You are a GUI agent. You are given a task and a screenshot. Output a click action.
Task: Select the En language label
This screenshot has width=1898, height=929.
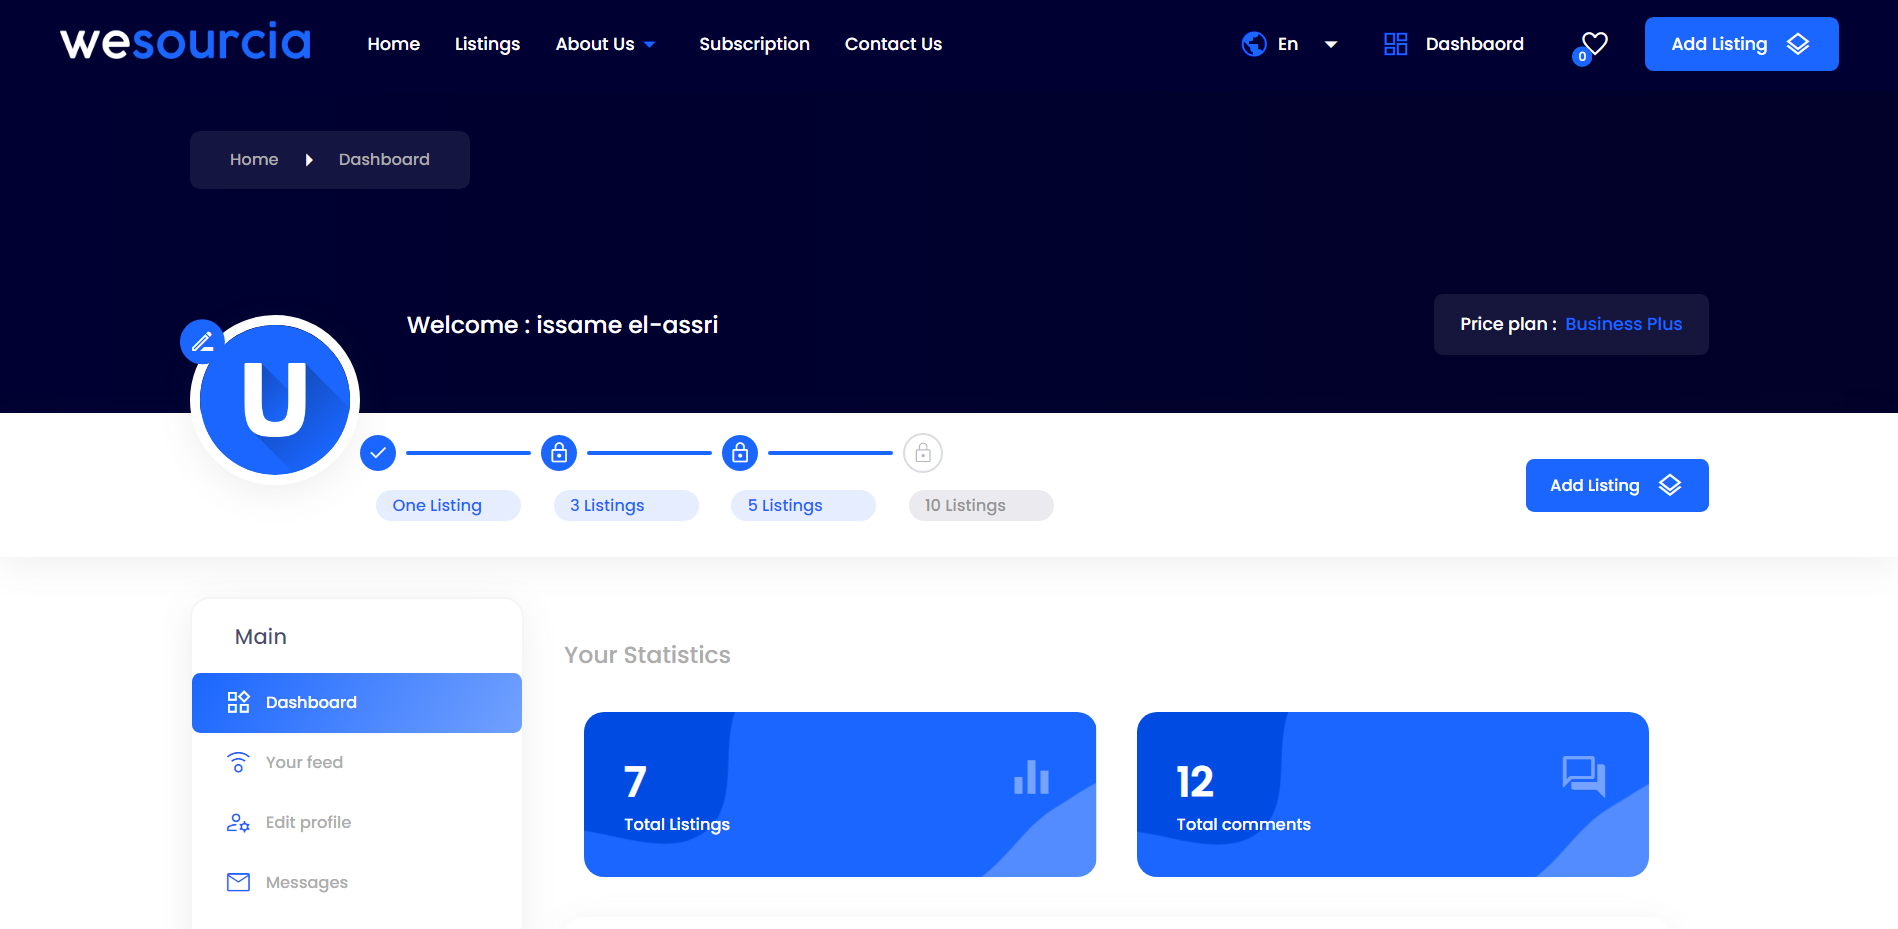1288,44
